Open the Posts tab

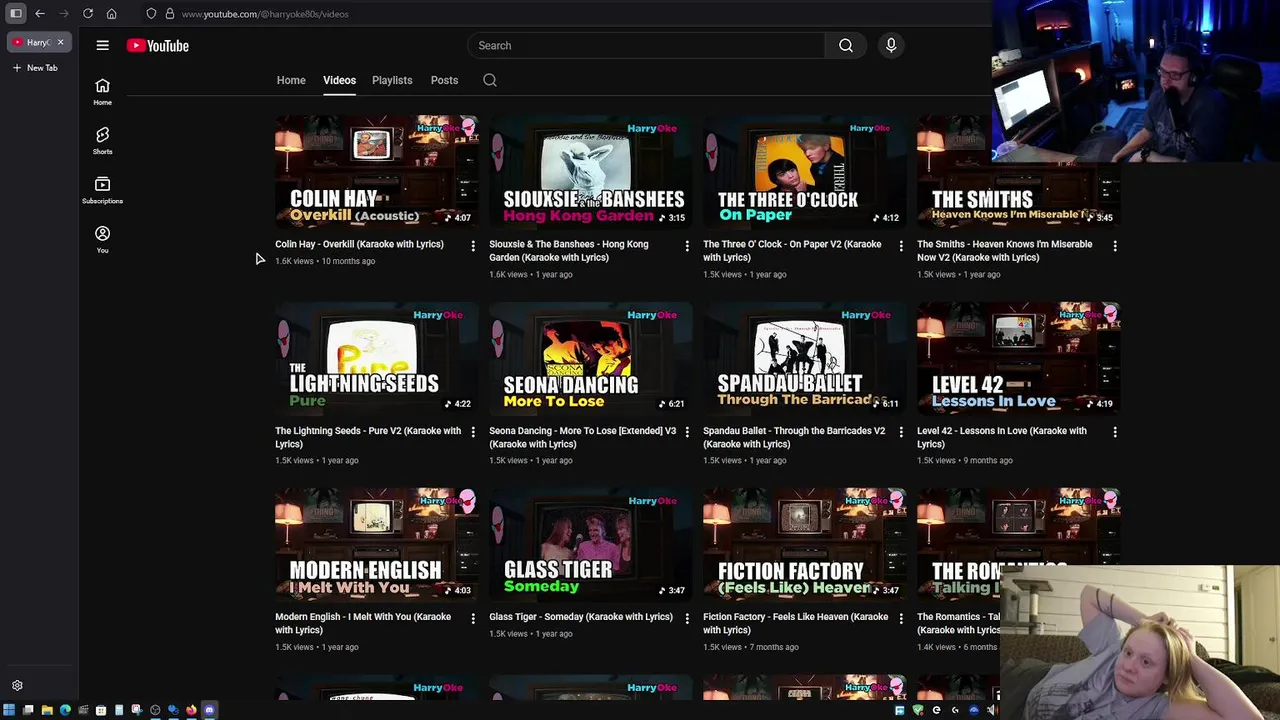click(x=444, y=80)
